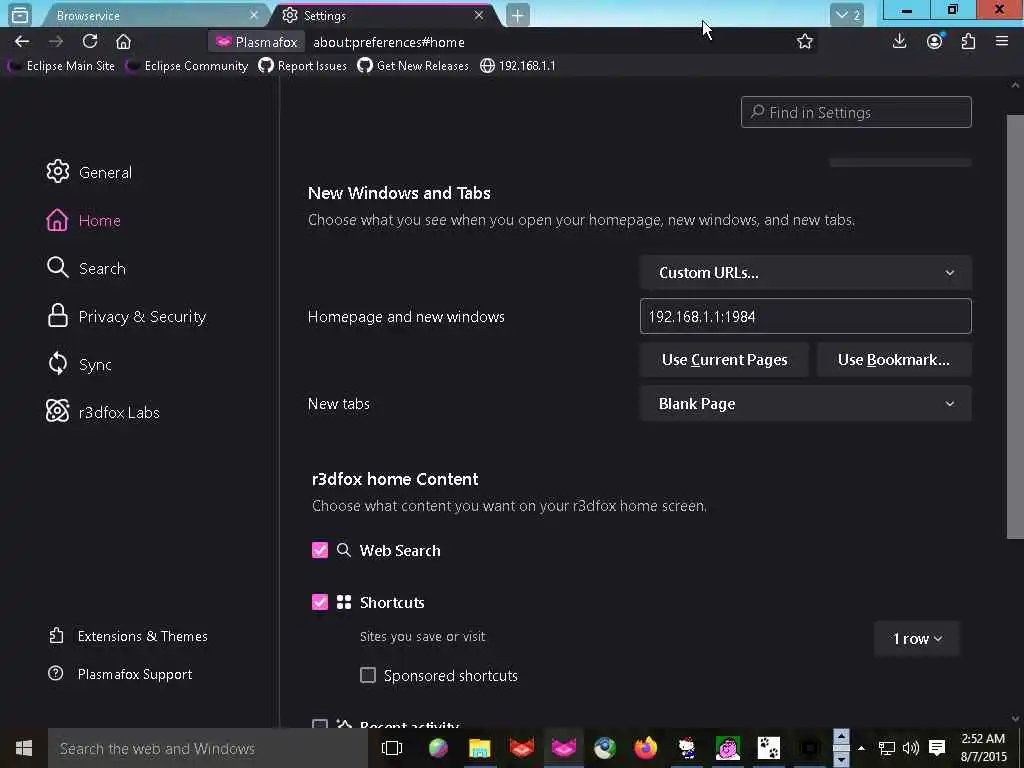Screen dimensions: 1024x768
Task: Open the Custom URLs dropdown
Action: [x=806, y=273]
